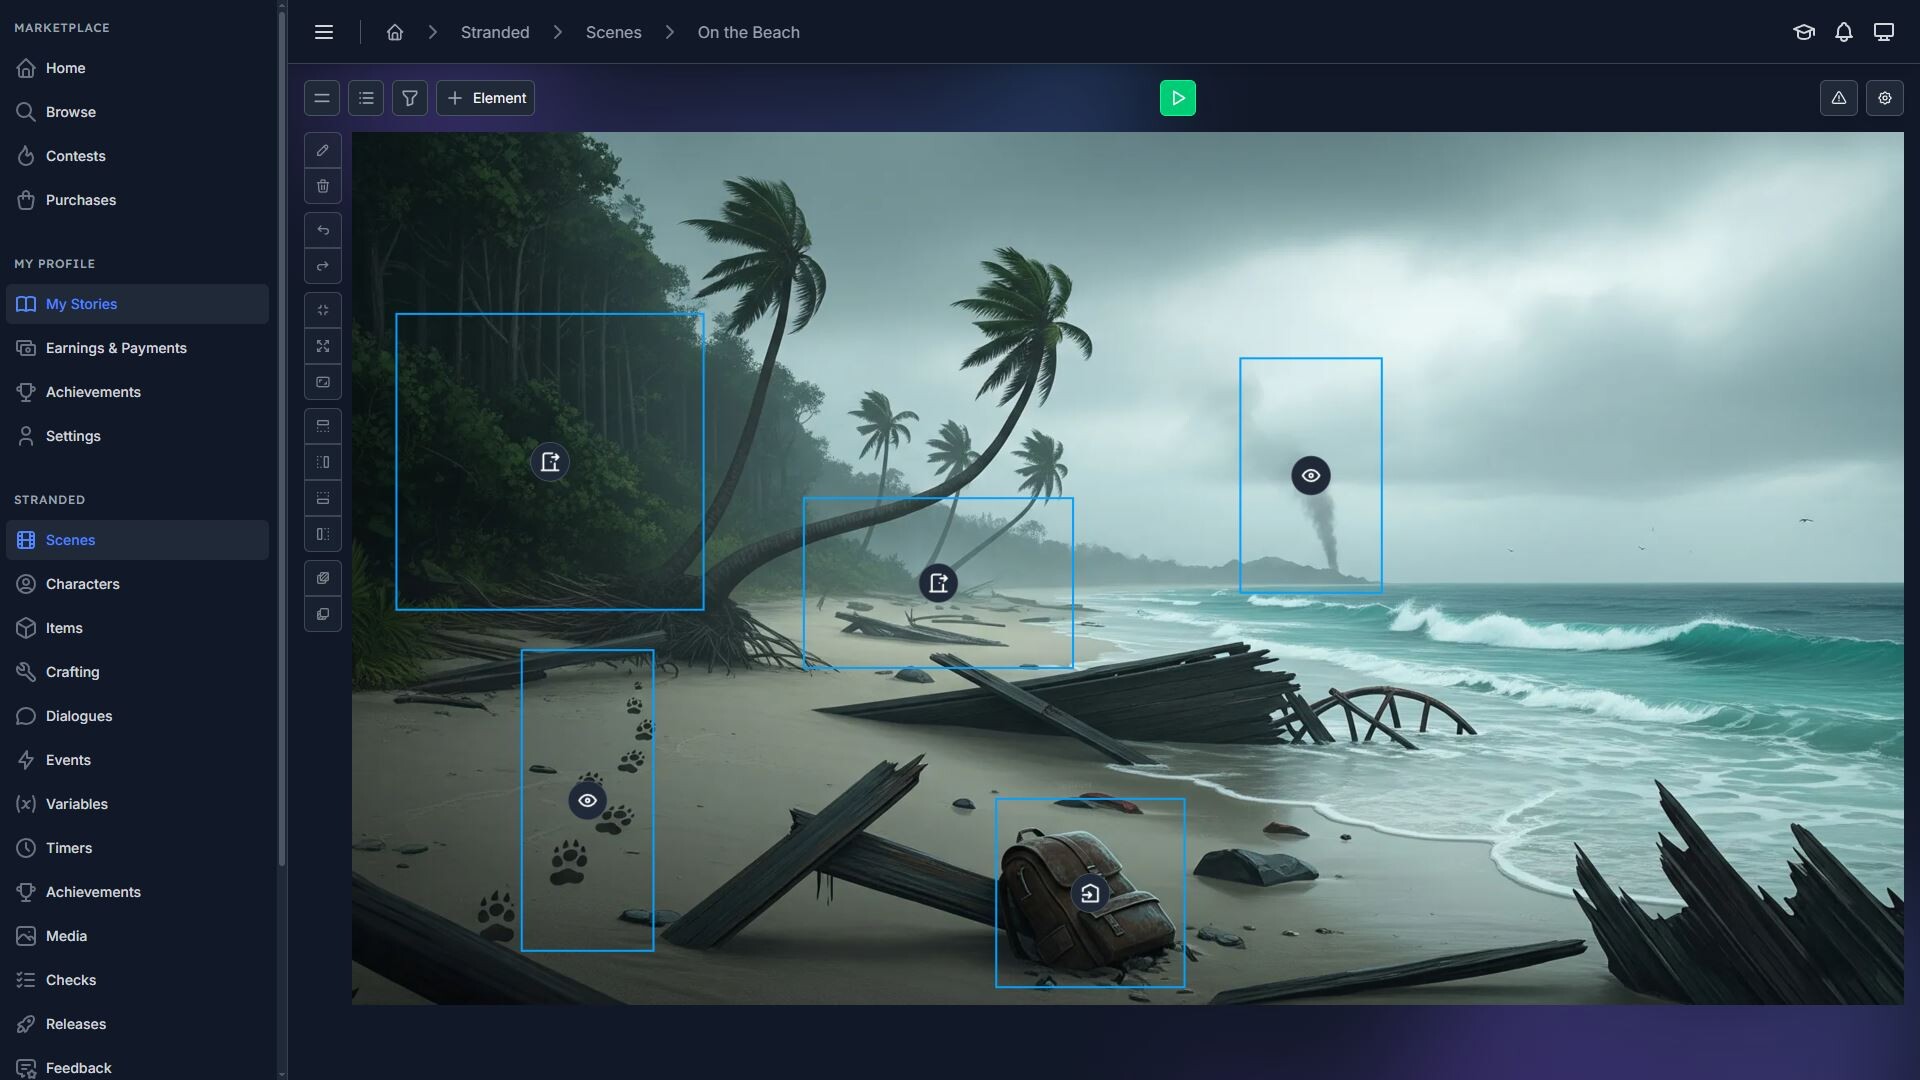The height and width of the screenshot is (1080, 1920).
Task: Open the filter options for scene elements
Action: (409, 97)
